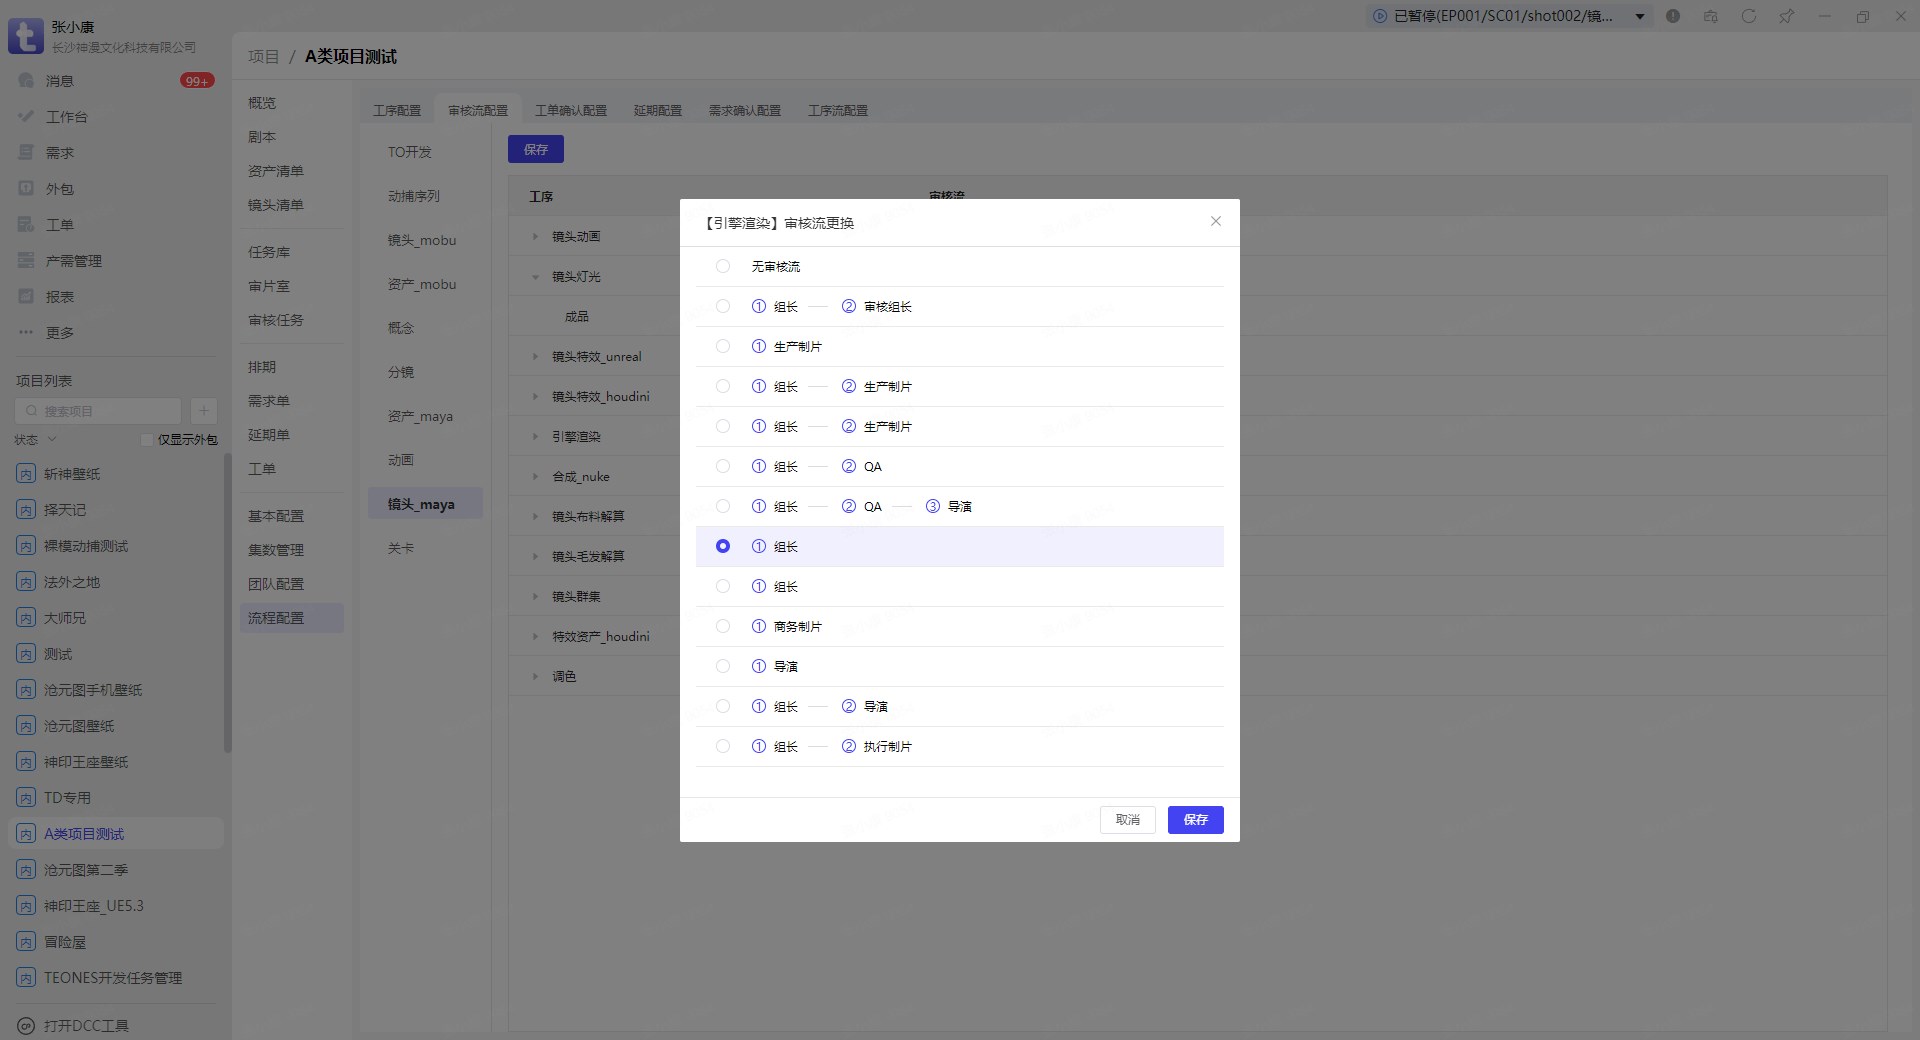Image resolution: width=1920 pixels, height=1040 pixels.
Task: Select the 无审核流 radio option
Action: (x=723, y=266)
